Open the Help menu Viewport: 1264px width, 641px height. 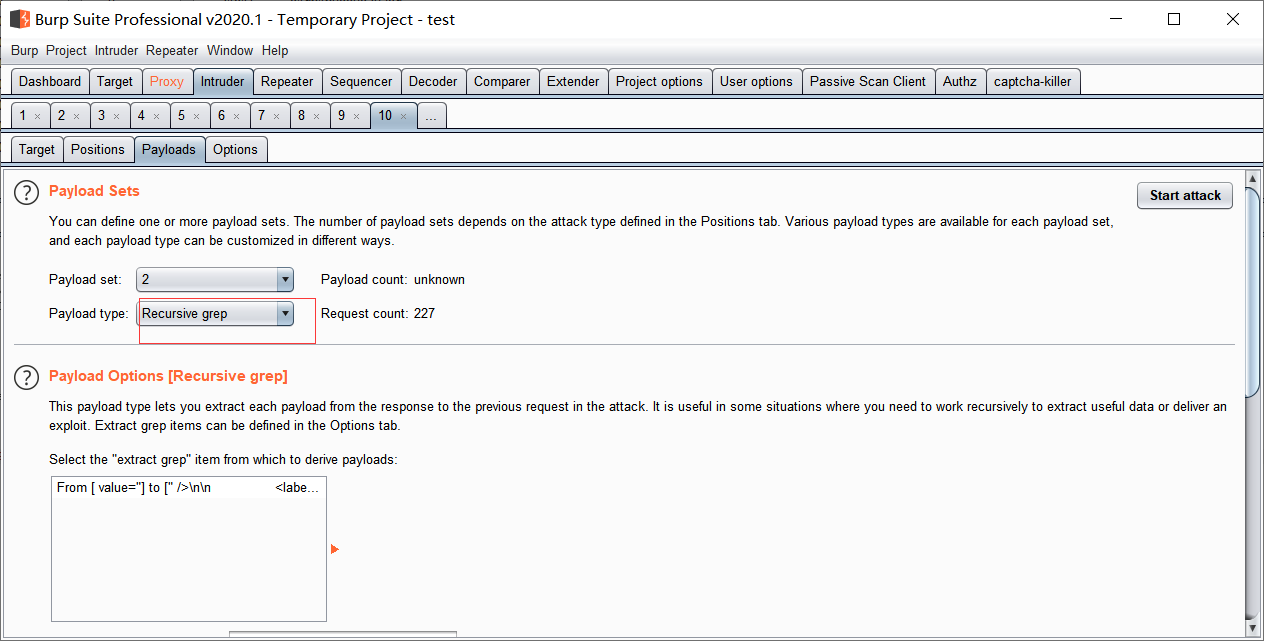click(275, 50)
